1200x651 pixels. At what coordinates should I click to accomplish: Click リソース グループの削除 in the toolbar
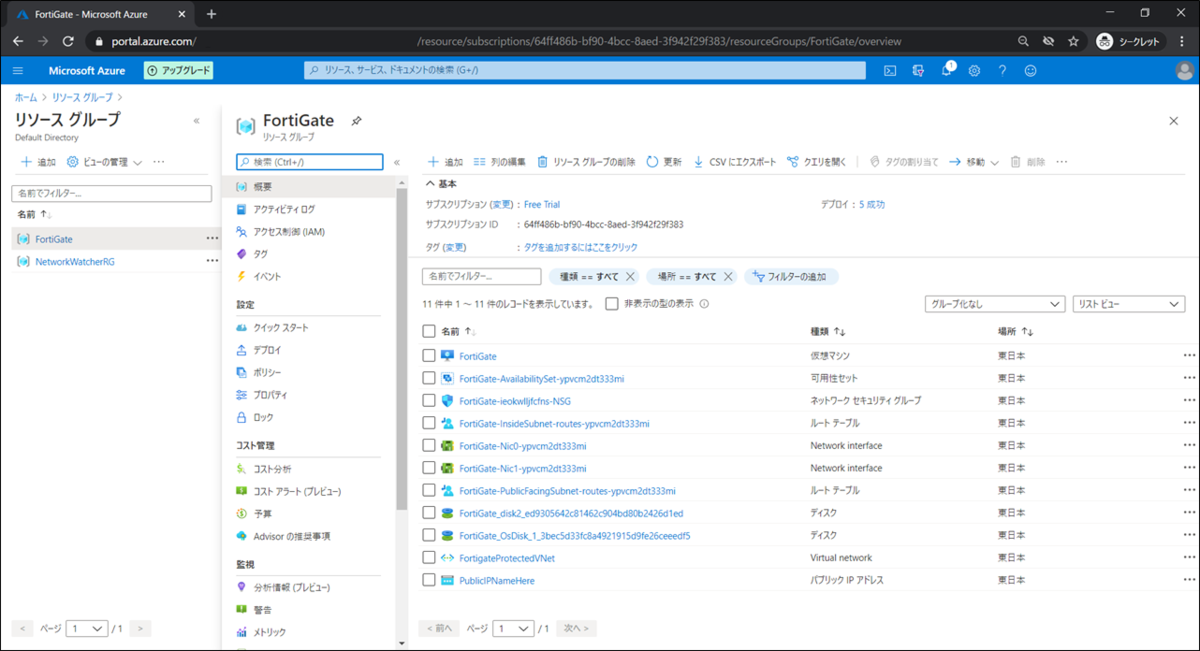coord(586,162)
